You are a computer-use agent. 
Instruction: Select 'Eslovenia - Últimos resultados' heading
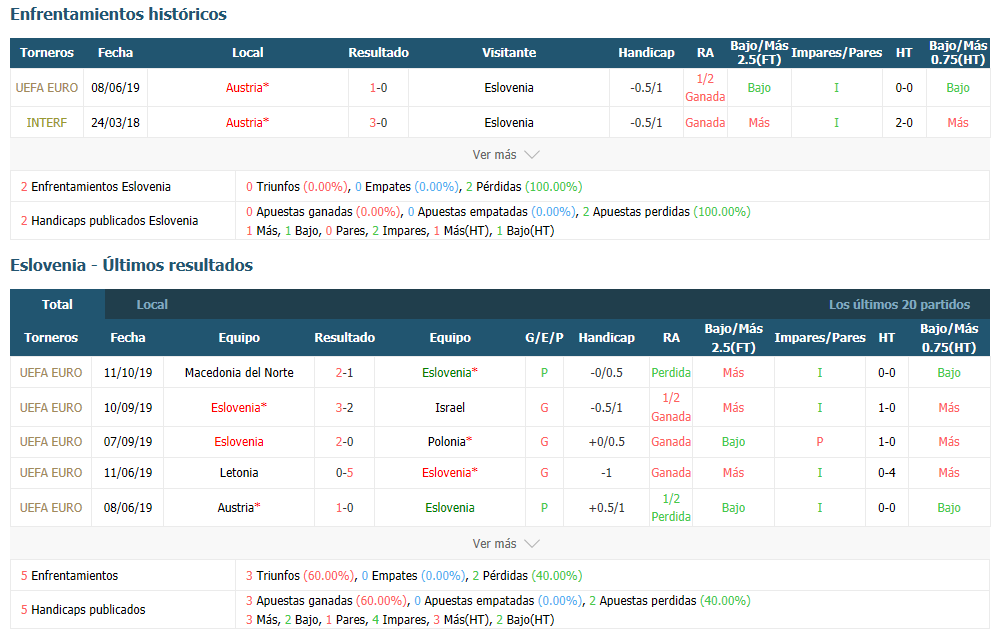132,265
